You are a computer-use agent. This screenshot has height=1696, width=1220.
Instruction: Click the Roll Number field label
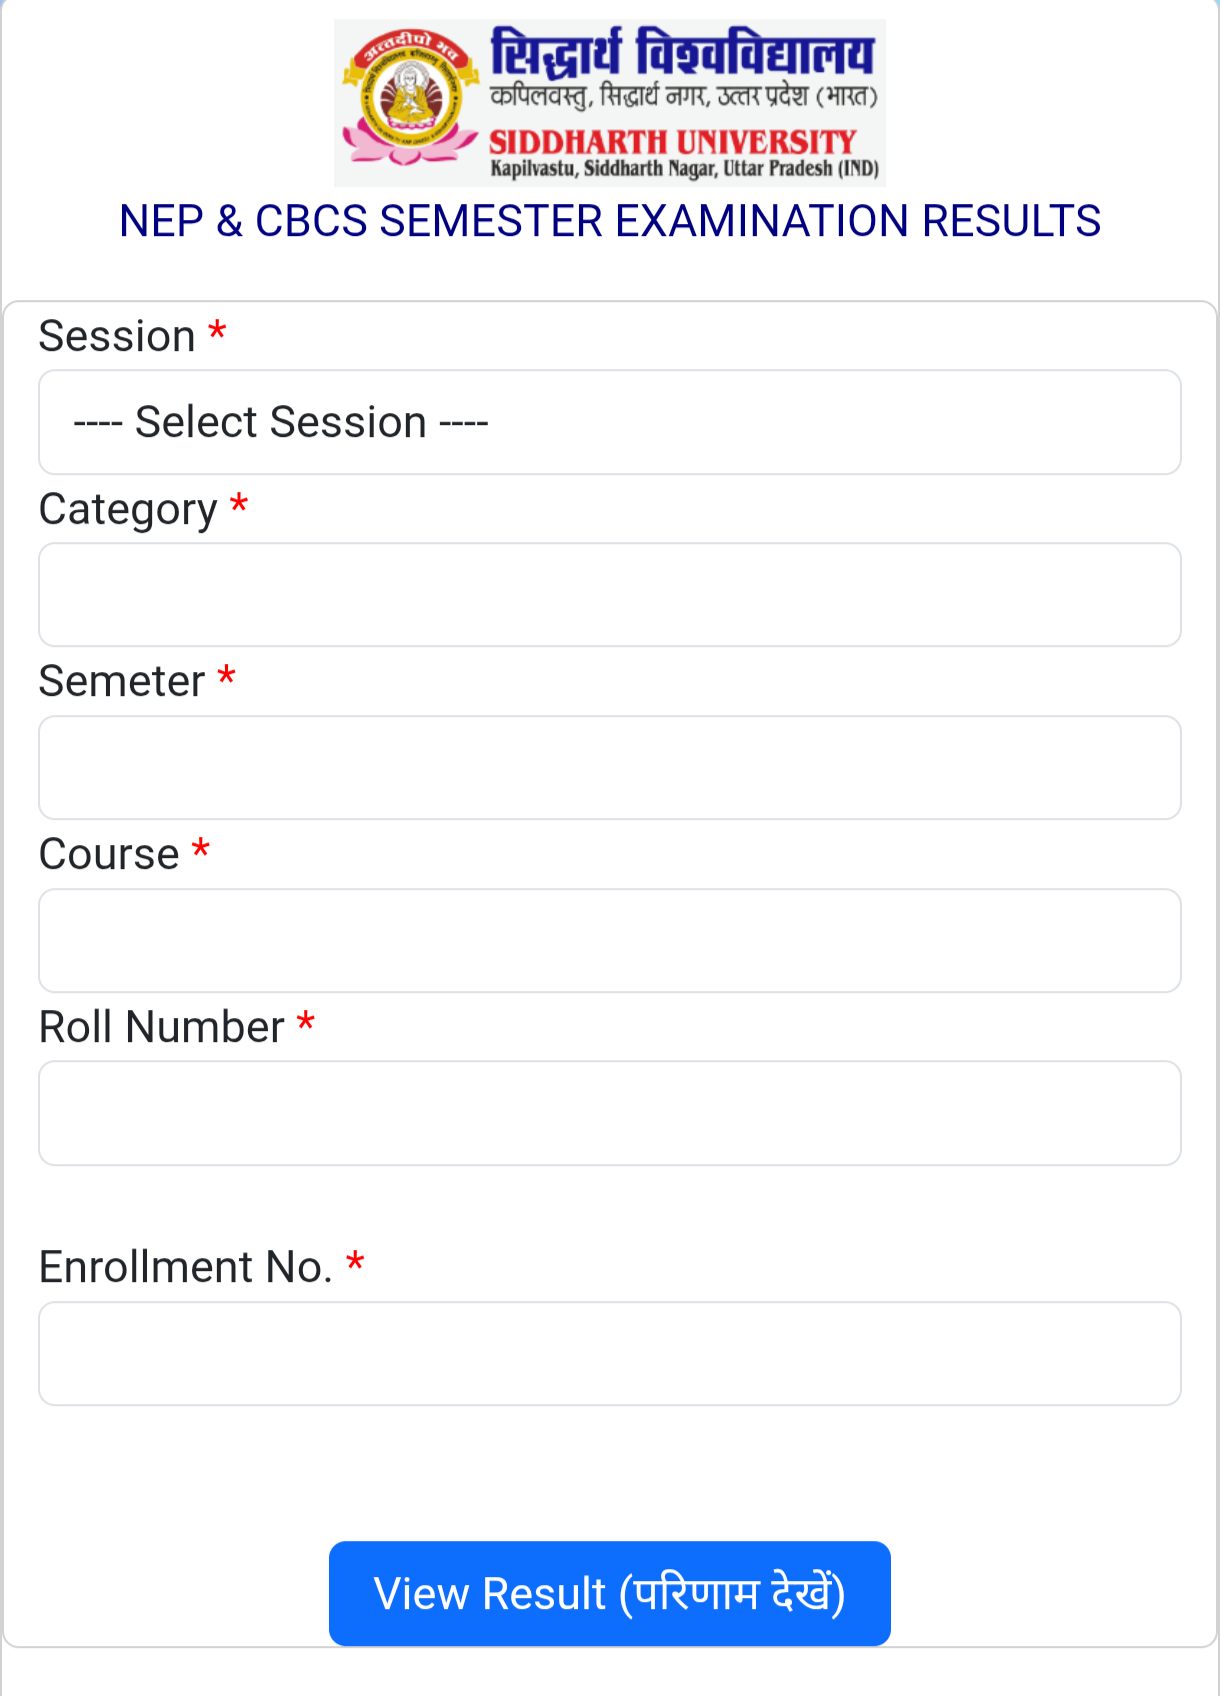click(162, 1028)
